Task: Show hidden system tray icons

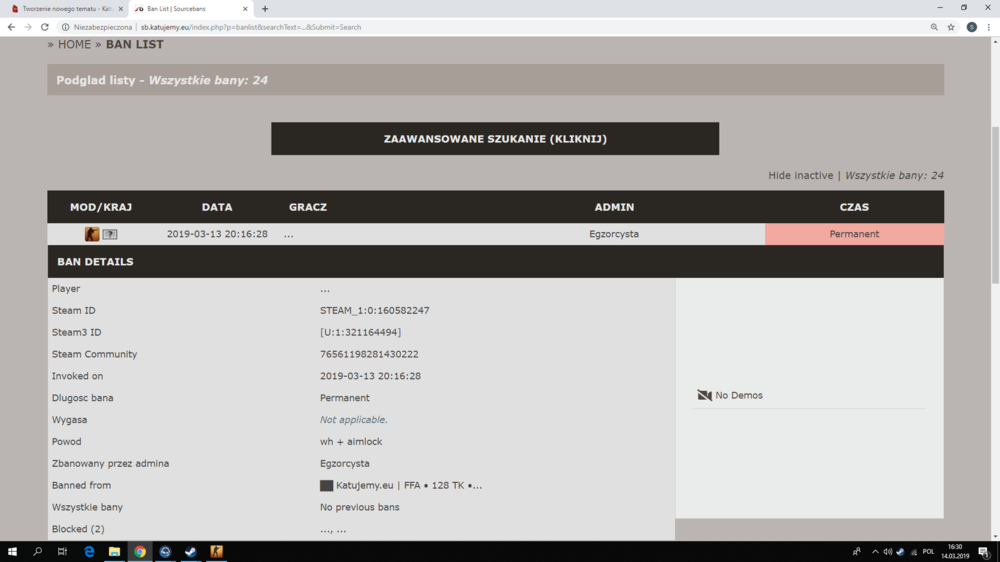Action: [x=875, y=551]
